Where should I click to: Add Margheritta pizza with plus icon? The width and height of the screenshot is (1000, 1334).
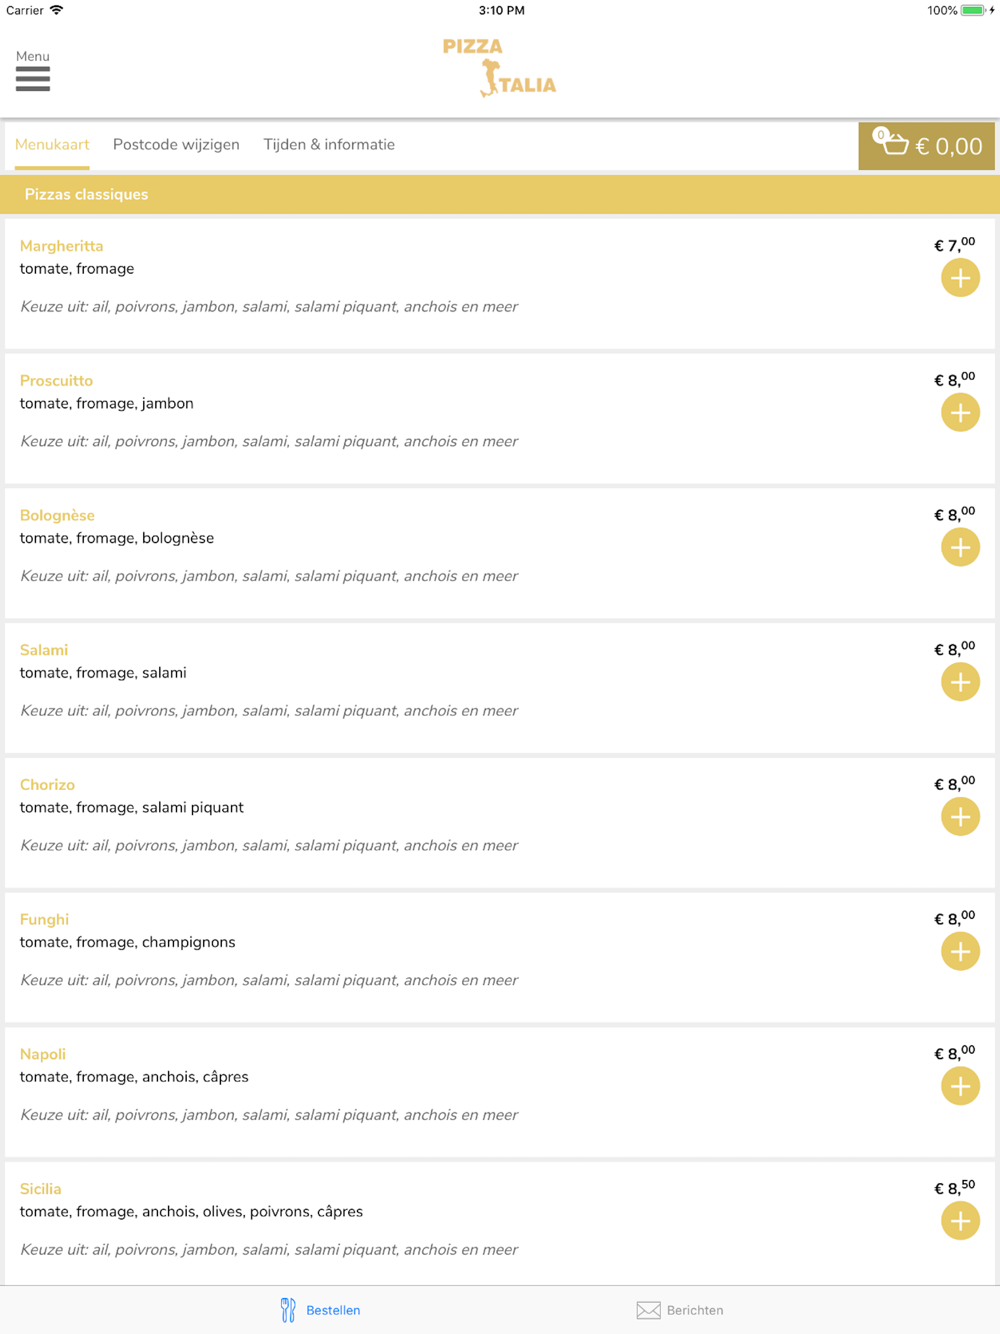pyautogui.click(x=960, y=278)
